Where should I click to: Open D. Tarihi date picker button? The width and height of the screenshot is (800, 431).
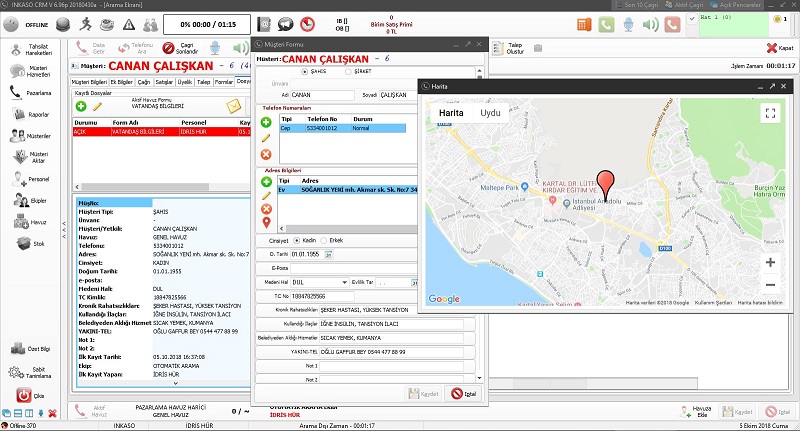point(329,254)
